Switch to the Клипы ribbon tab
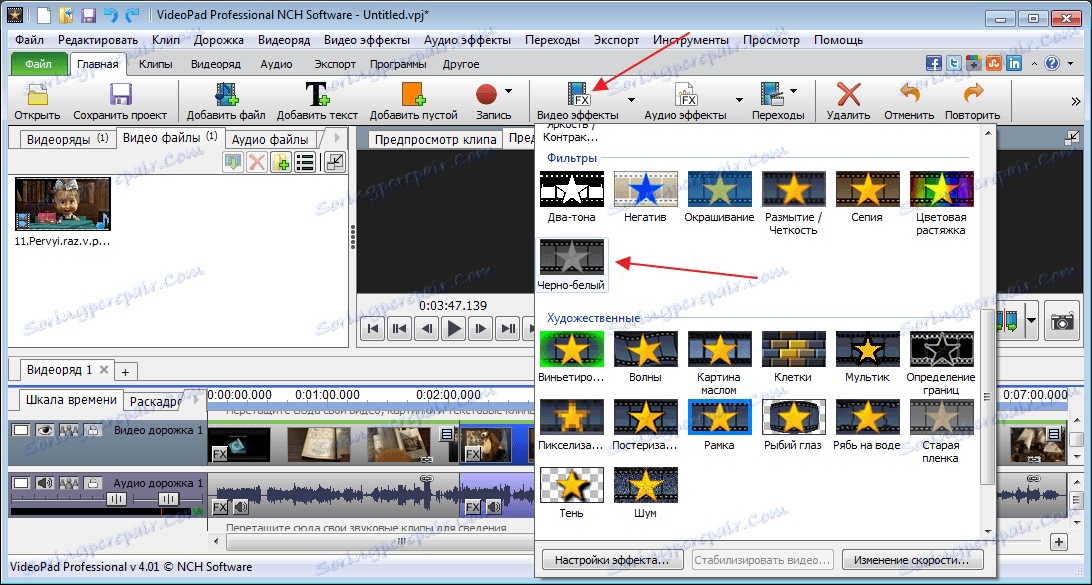The height and width of the screenshot is (585, 1092). (x=155, y=64)
